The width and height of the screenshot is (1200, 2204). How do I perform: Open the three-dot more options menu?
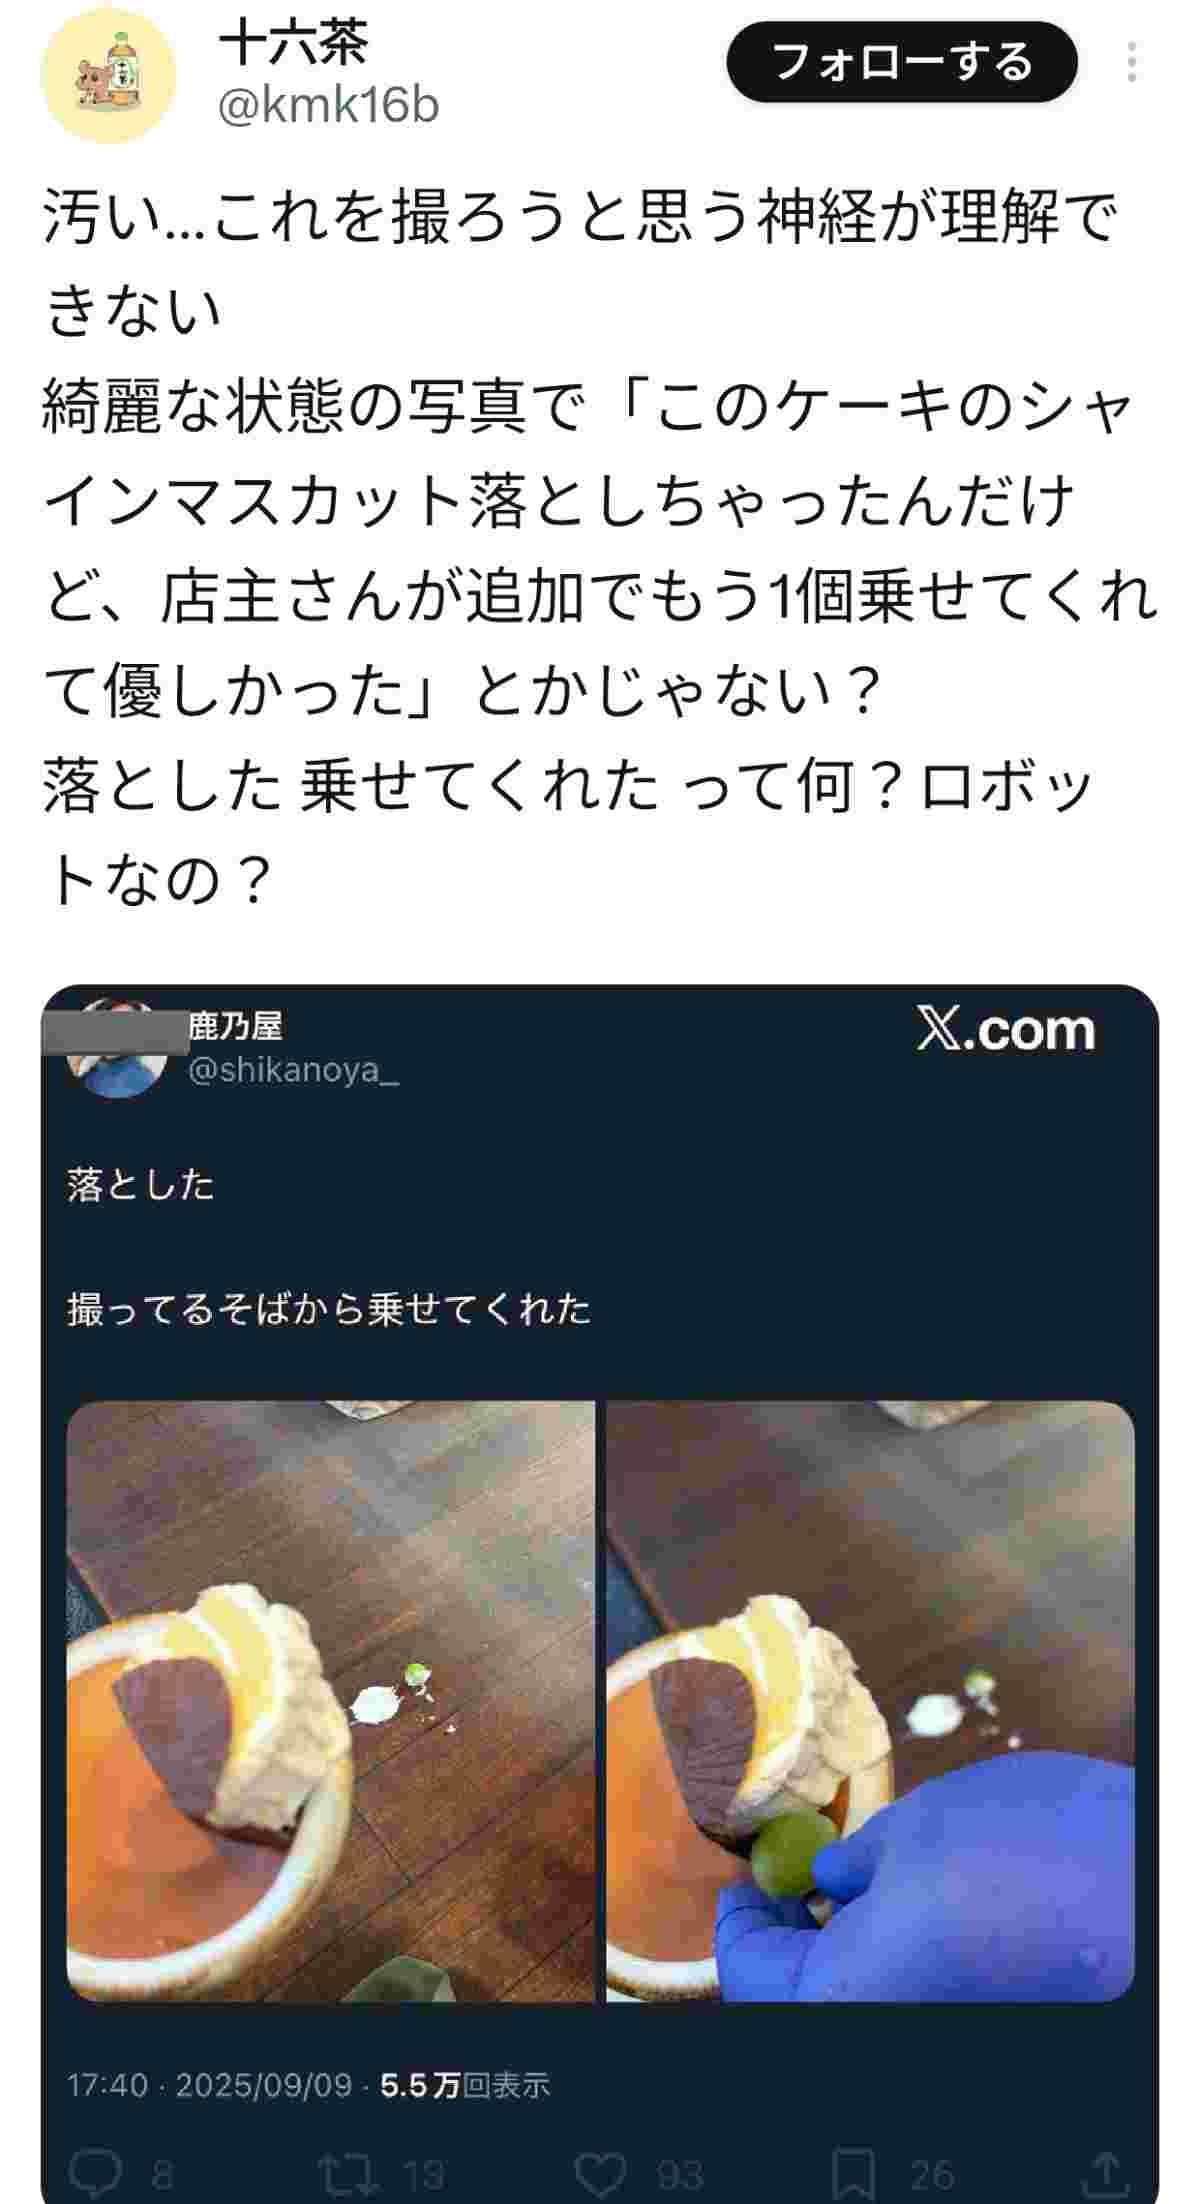(1132, 62)
